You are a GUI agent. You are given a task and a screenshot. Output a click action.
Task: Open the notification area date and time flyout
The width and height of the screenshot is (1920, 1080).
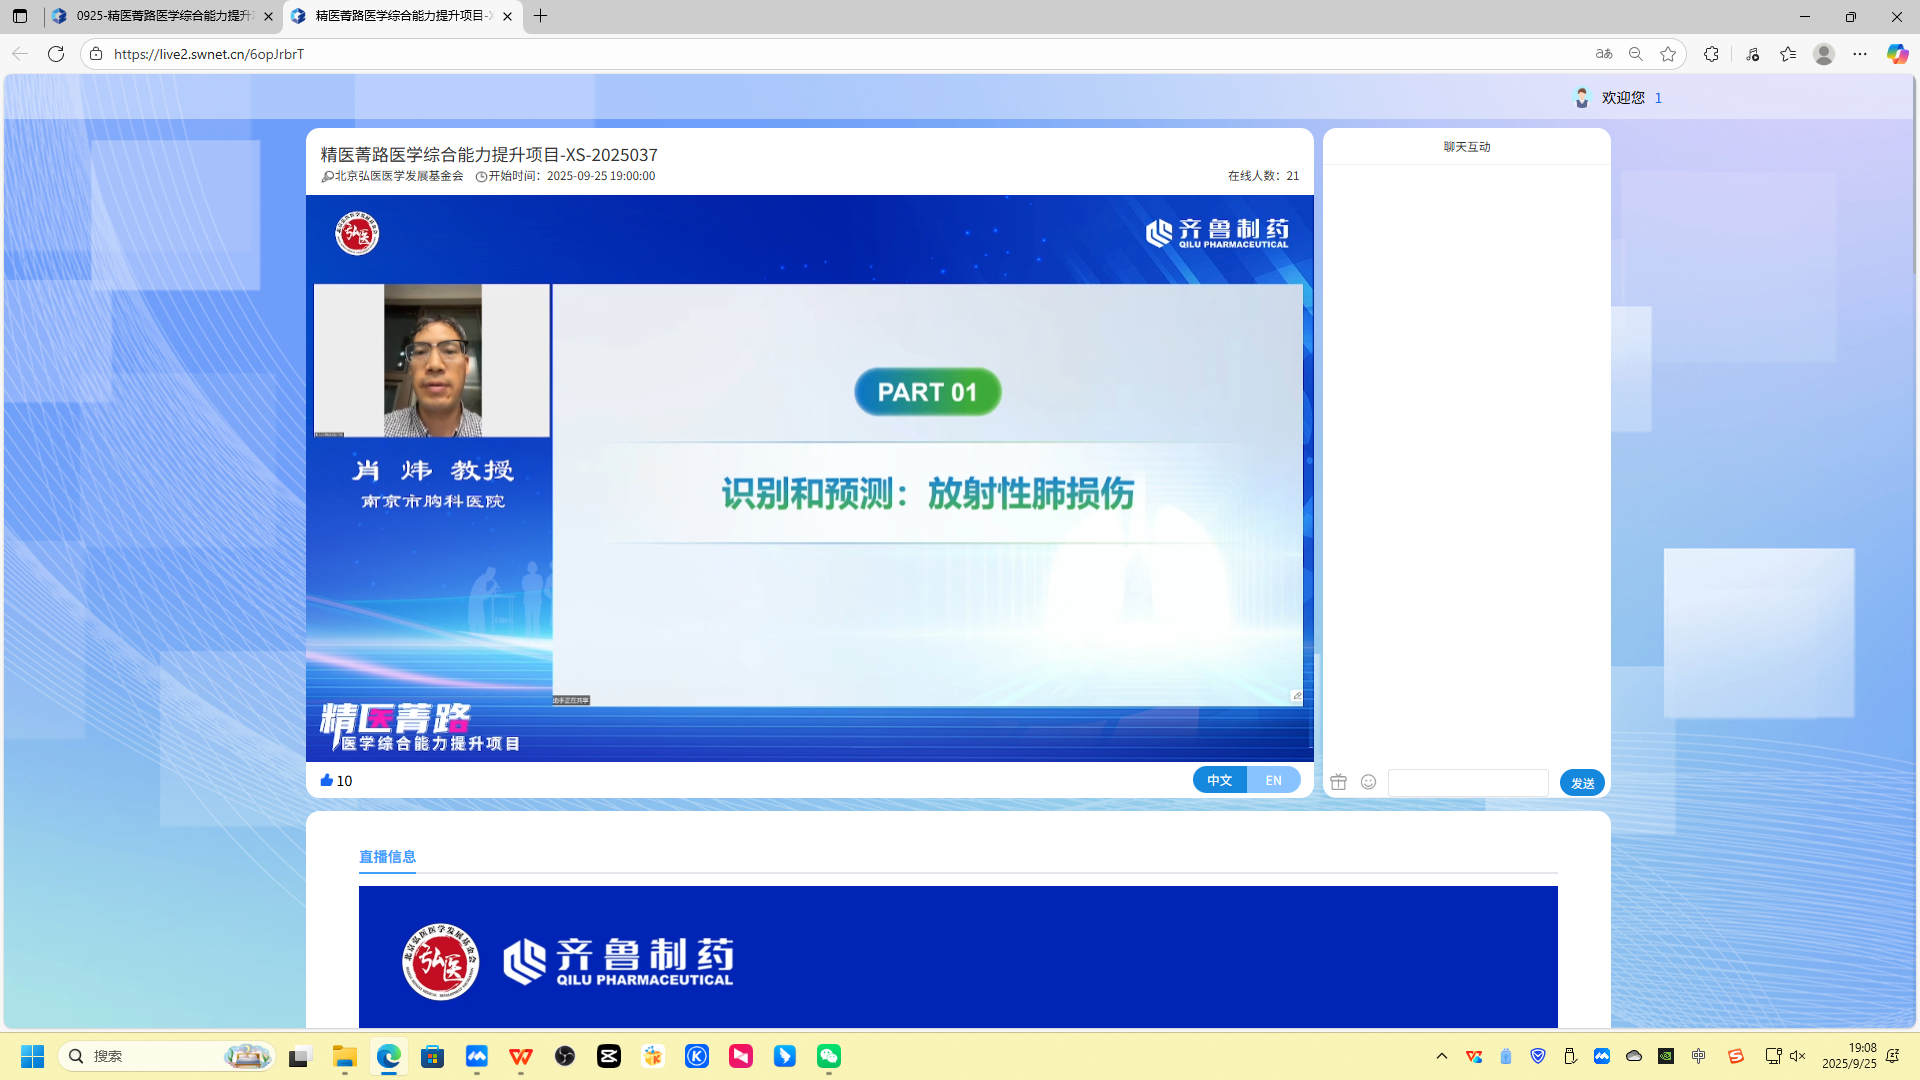1852,1056
